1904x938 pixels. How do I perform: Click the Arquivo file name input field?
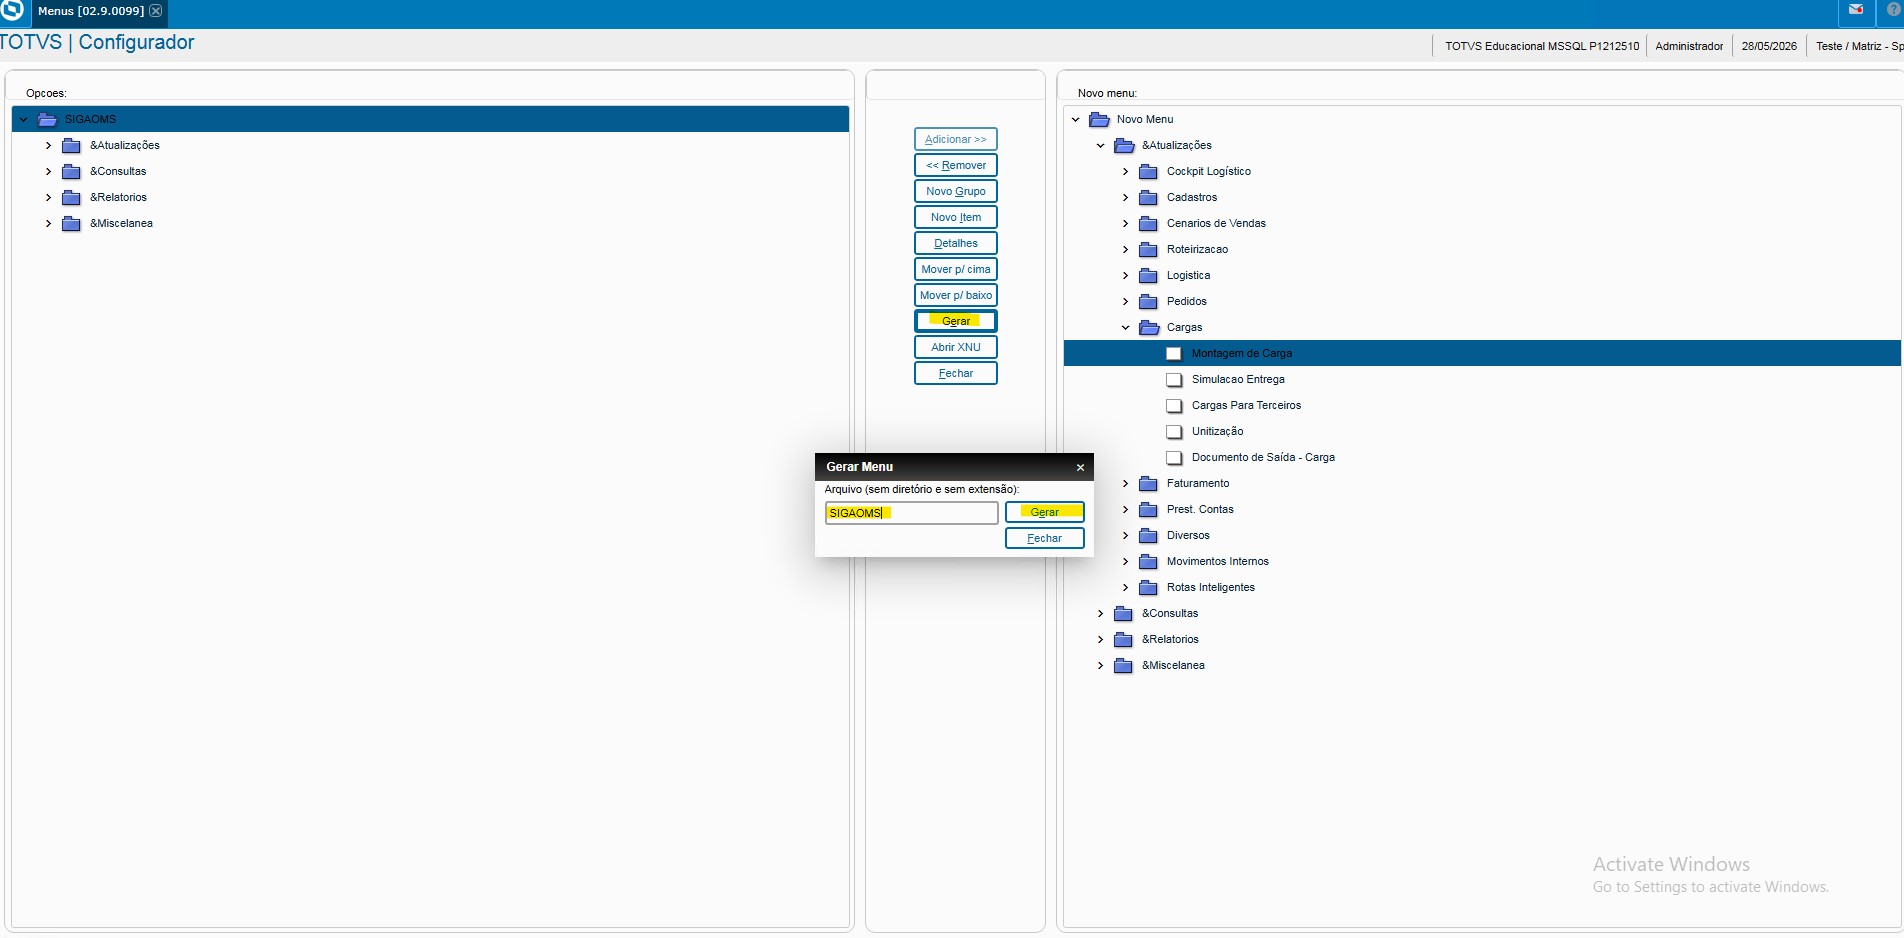[911, 513]
